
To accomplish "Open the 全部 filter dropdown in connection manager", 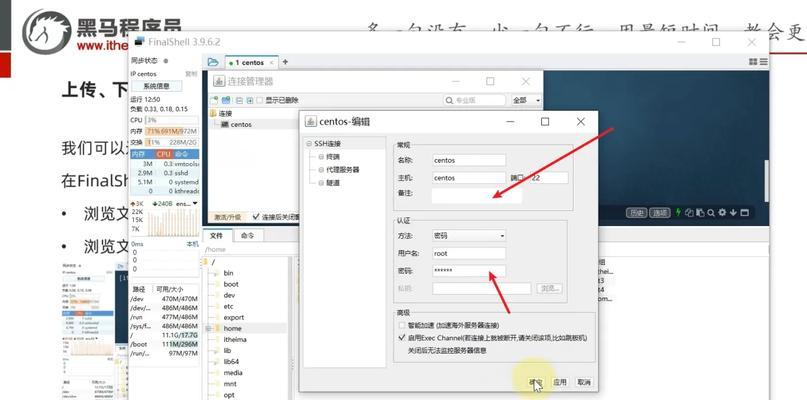I will [526, 100].
